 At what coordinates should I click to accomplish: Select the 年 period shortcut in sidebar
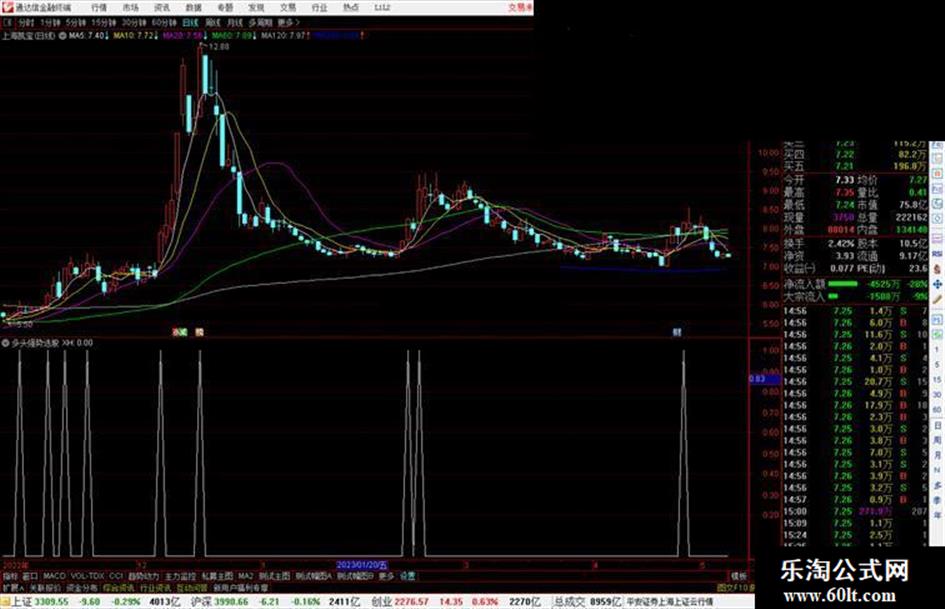pos(937,516)
